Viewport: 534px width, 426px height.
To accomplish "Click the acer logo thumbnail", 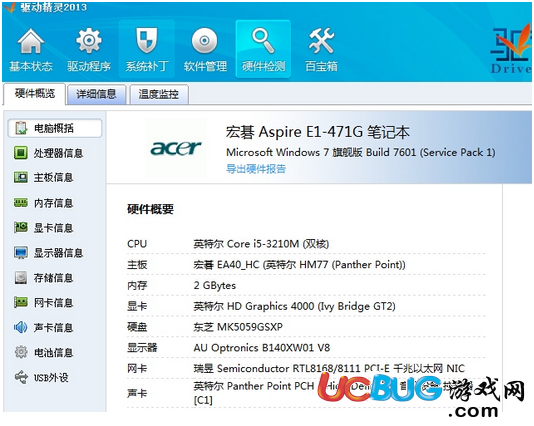I will [176, 148].
